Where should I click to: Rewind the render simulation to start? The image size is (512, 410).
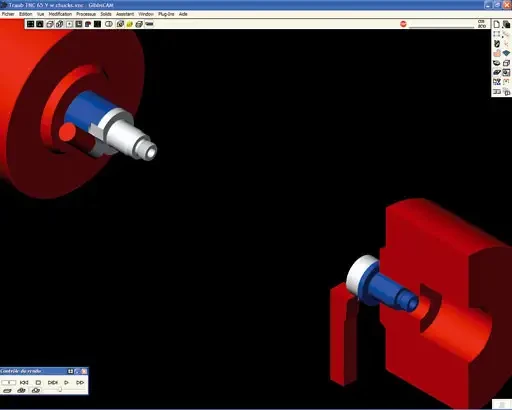[x=24, y=382]
